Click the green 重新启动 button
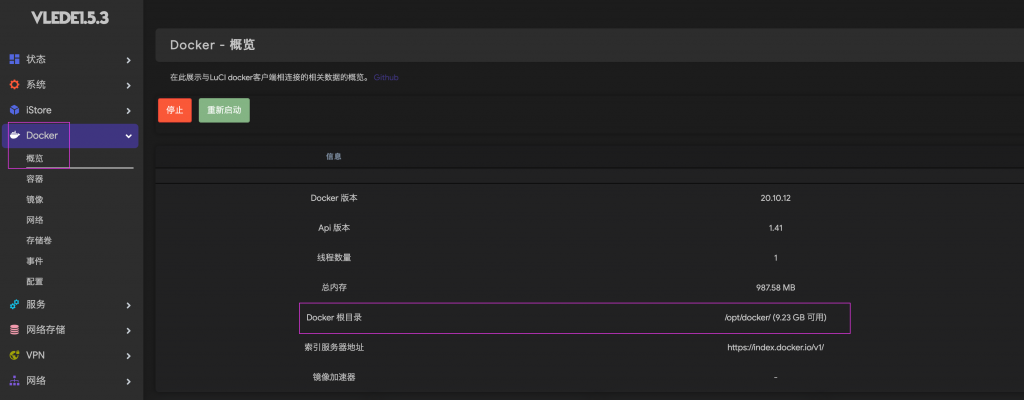Viewport: 1024px width, 400px height. coord(224,110)
